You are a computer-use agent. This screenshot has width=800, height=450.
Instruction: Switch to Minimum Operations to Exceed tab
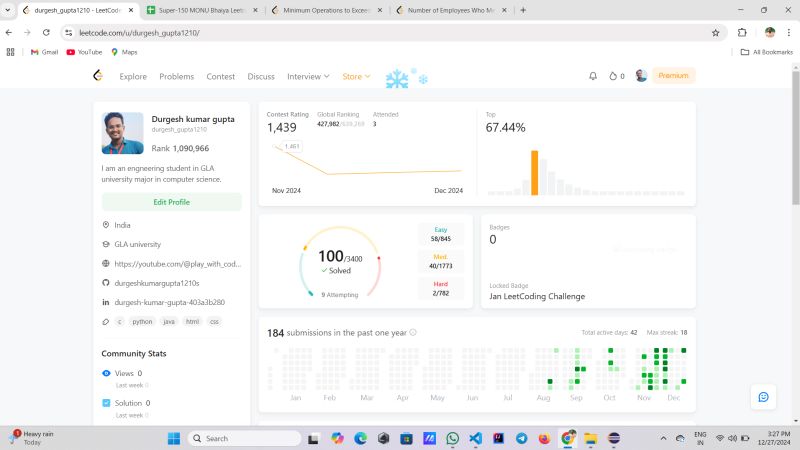point(327,10)
